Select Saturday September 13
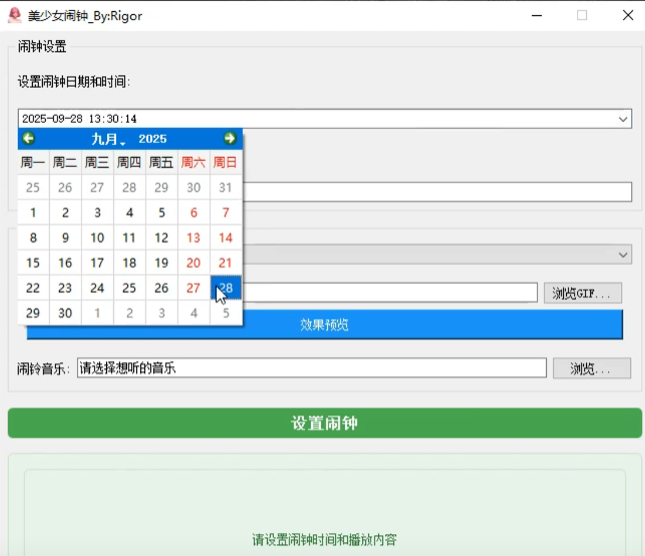Screen dimensions: 645x556 click(193, 238)
